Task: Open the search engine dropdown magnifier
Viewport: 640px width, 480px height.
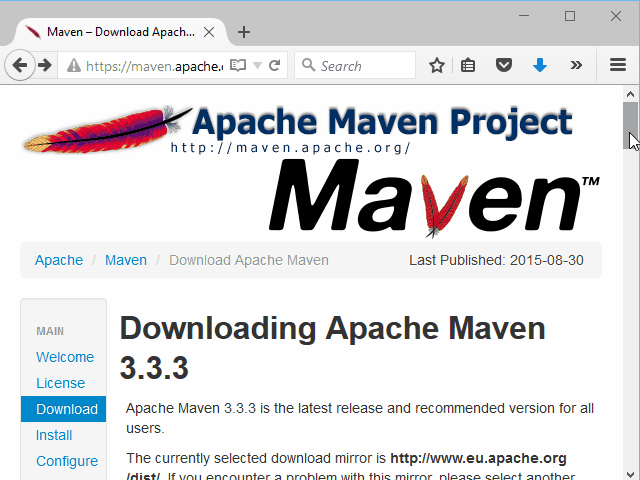Action: pyautogui.click(x=308, y=66)
